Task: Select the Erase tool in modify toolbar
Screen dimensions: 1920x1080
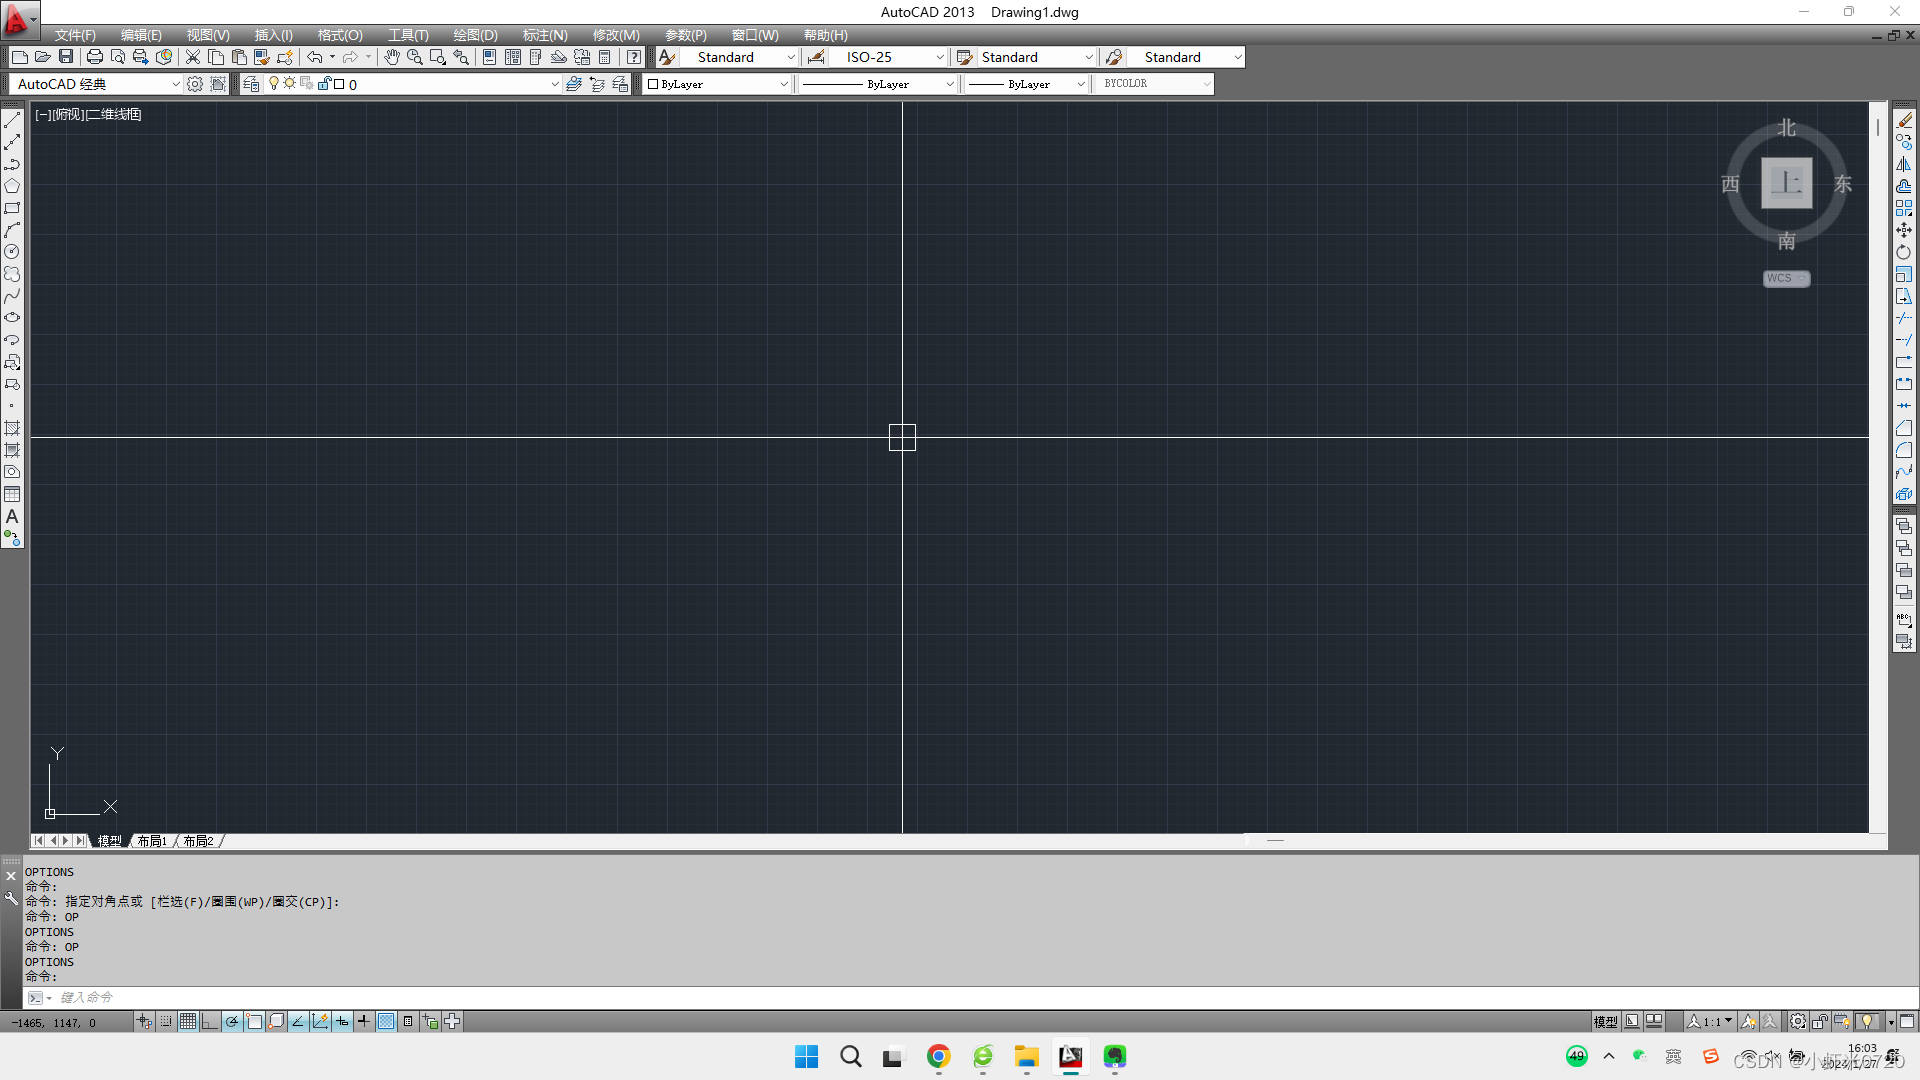Action: pos(1904,120)
